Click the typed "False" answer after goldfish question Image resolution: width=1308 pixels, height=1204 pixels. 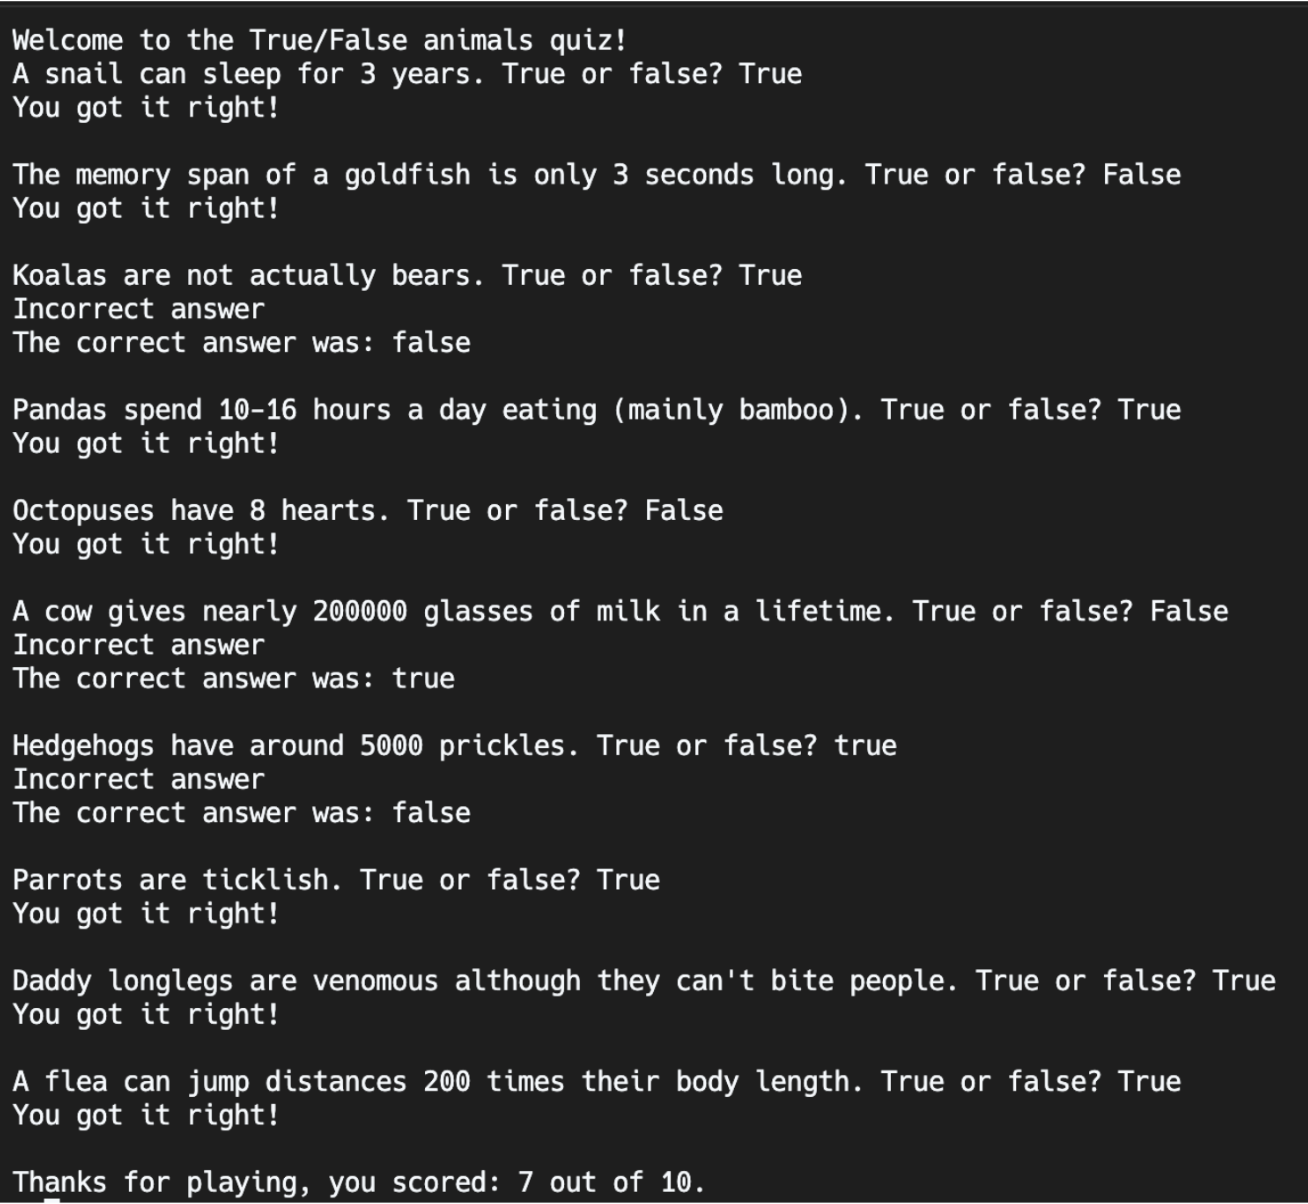click(x=1141, y=175)
